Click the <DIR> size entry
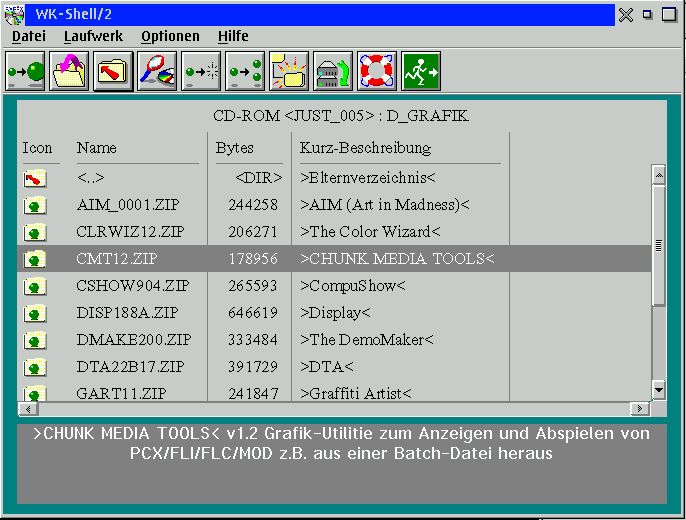 tap(259, 178)
